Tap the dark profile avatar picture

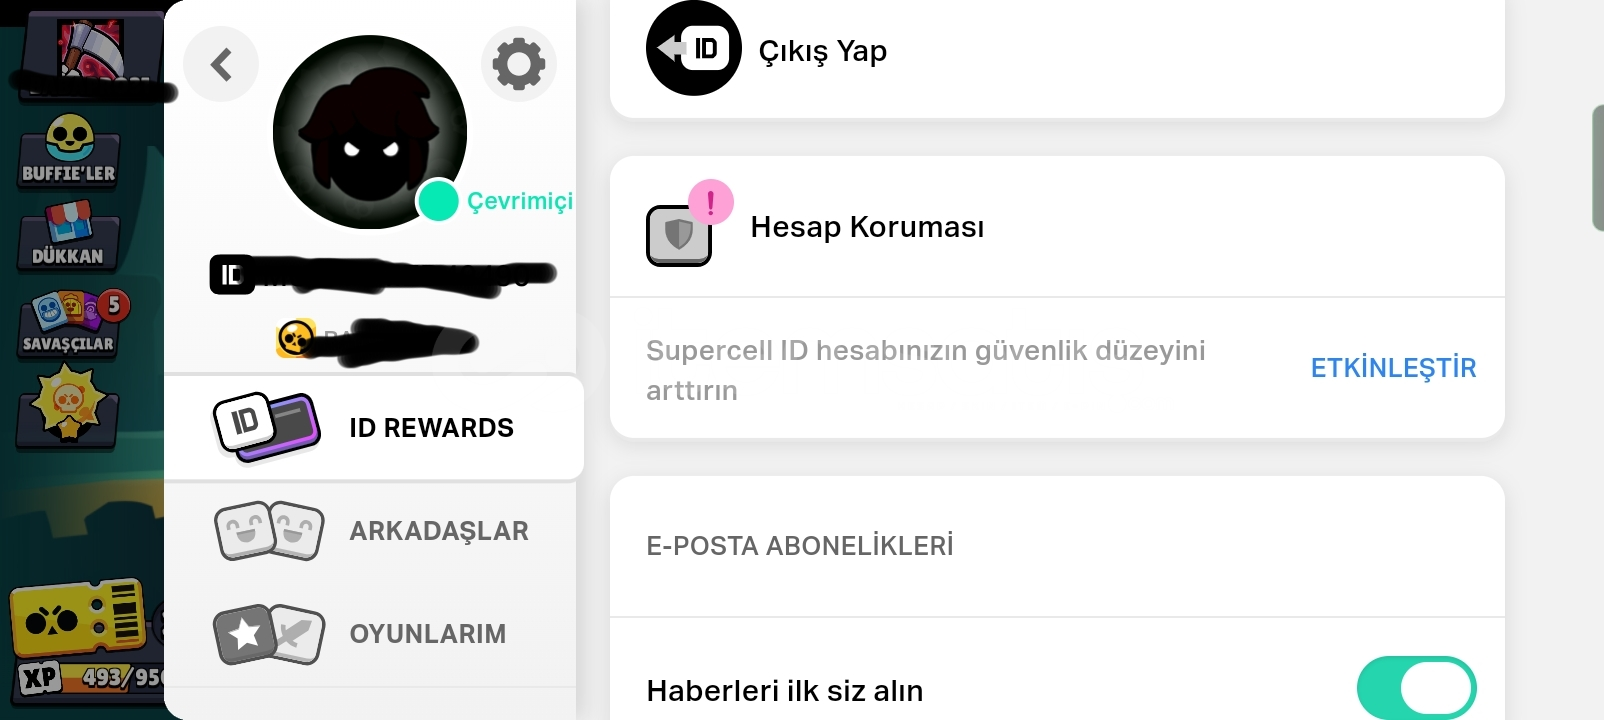pos(370,132)
